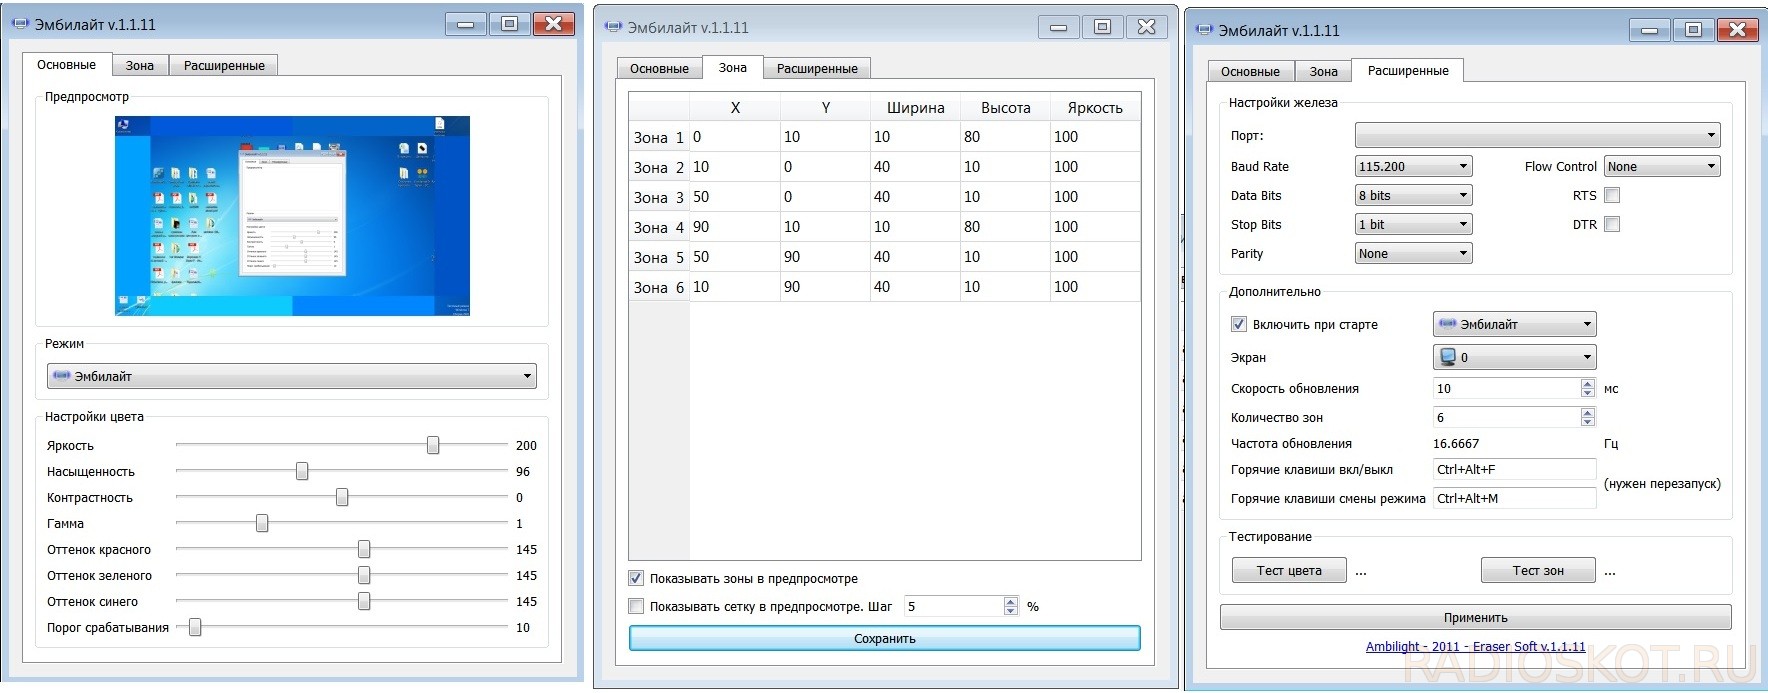
Task: Toggle Показывать зоны в предпросмотре checkbox
Action: [x=636, y=578]
